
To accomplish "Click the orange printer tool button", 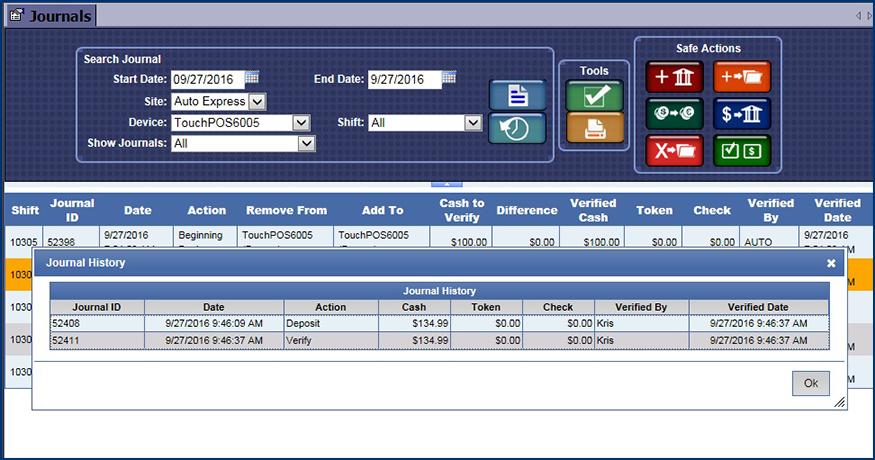I will pyautogui.click(x=594, y=127).
